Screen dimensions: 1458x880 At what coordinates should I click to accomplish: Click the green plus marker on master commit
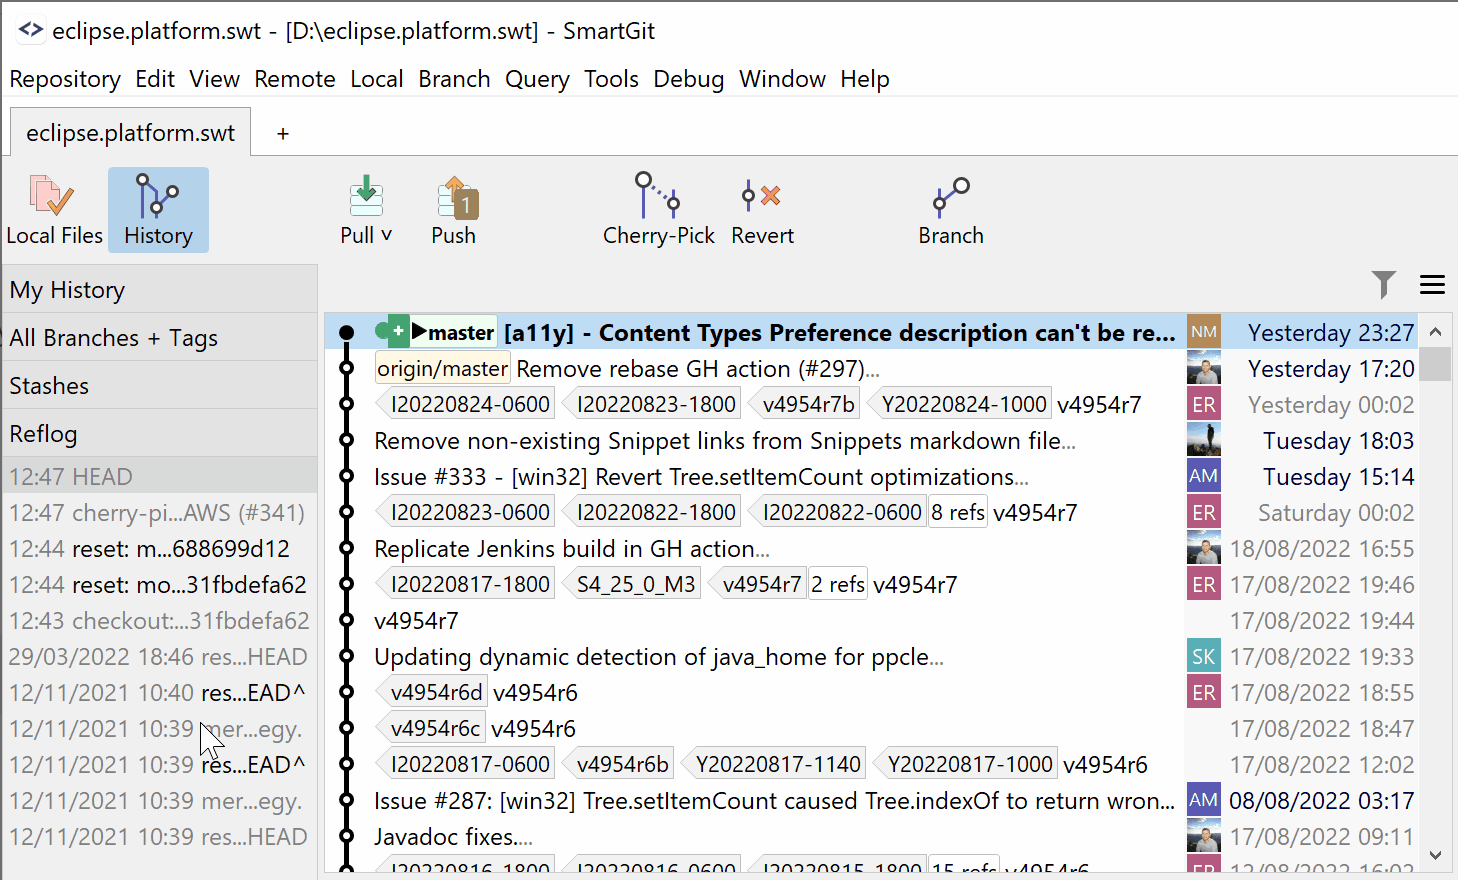coord(398,331)
